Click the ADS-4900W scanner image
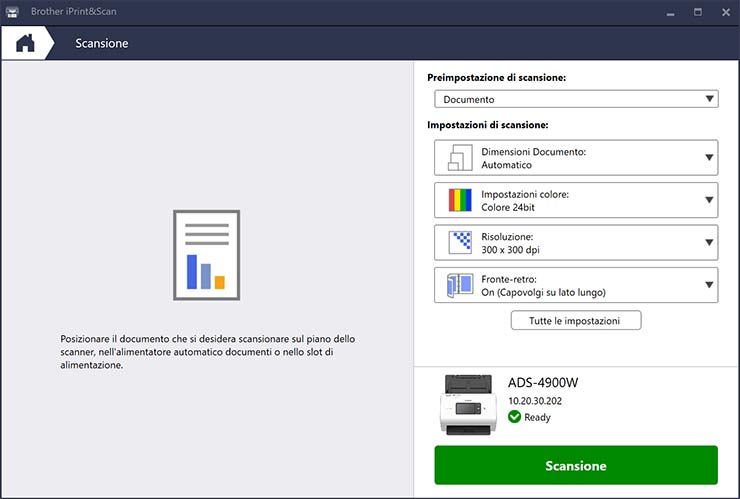The height and width of the screenshot is (499, 740). tap(468, 403)
